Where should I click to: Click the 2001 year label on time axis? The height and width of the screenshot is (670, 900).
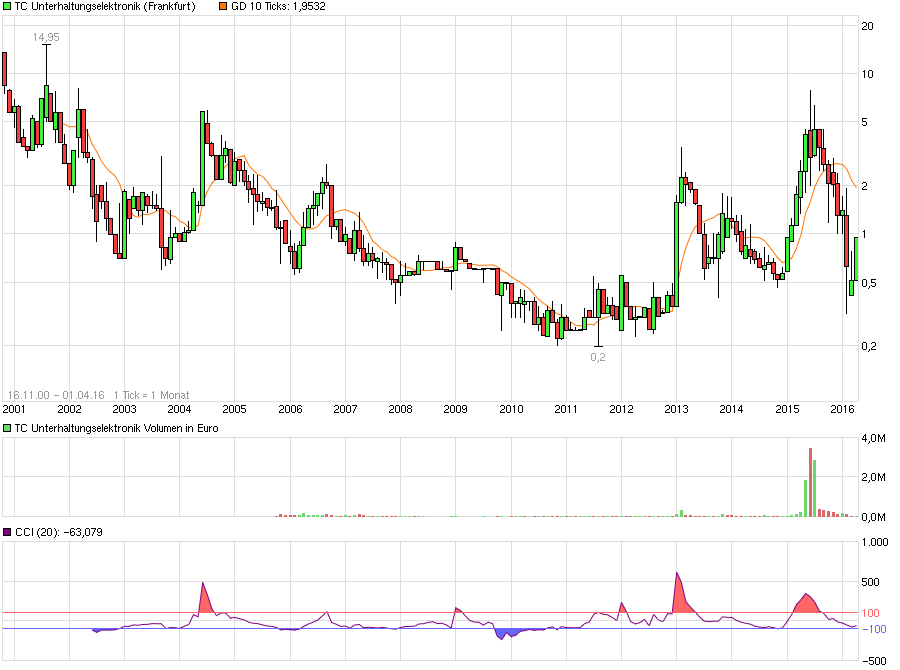coord(14,409)
